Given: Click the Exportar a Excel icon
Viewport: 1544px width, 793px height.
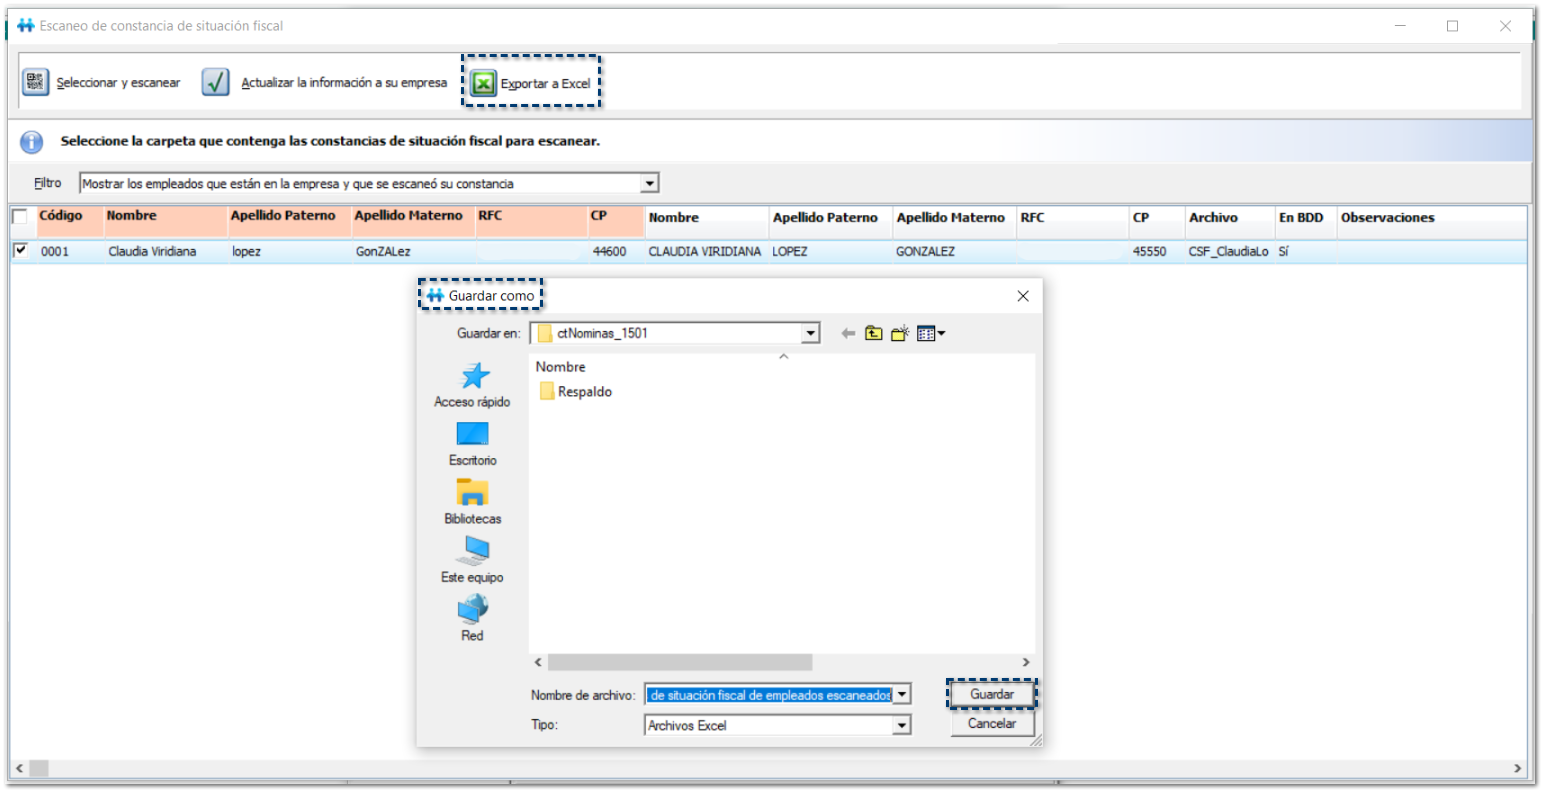Looking at the screenshot, I should [483, 83].
